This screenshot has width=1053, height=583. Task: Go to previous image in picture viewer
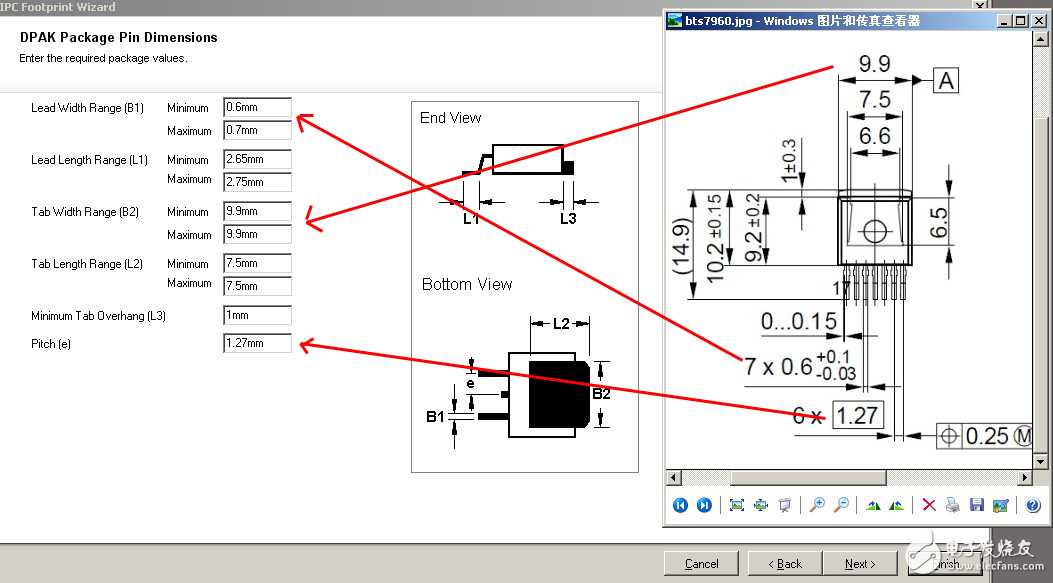click(x=680, y=505)
